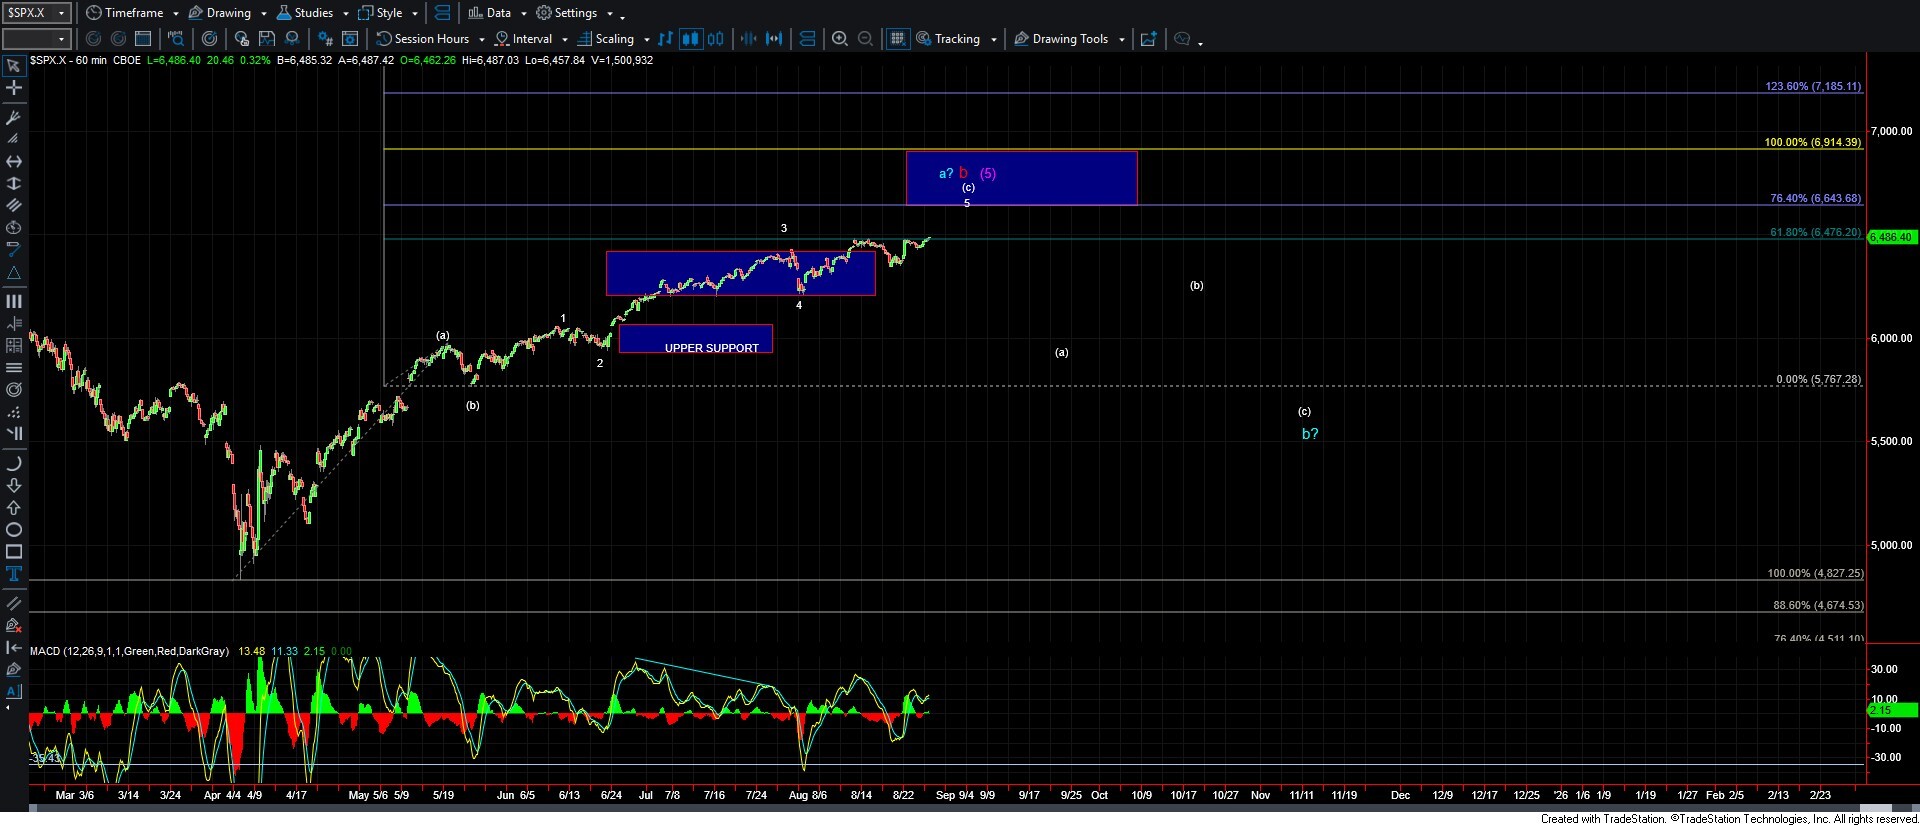Select the vertical parallel lines tool
Viewport: 1920px width, 825px height.
click(x=14, y=301)
